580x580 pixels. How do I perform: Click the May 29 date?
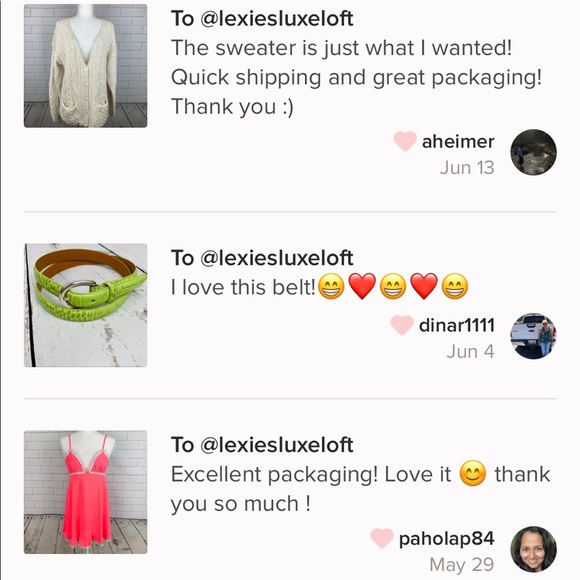[462, 565]
